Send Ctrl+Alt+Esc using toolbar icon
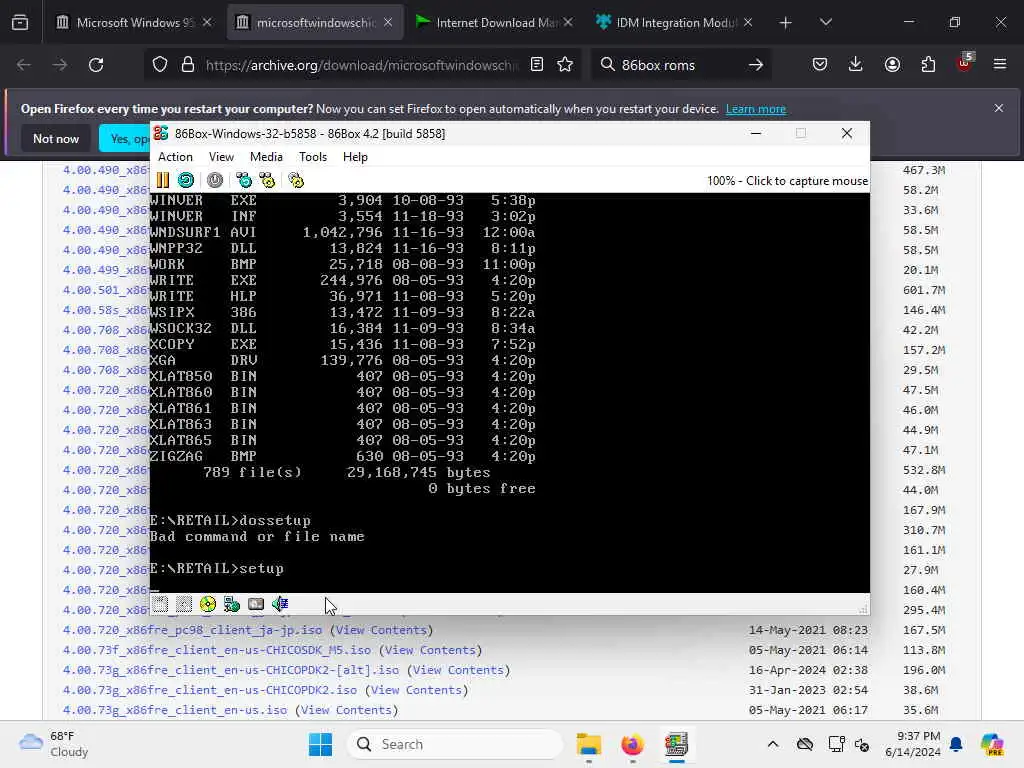Screen dimensions: 1024x768 pyautogui.click(x=267, y=180)
